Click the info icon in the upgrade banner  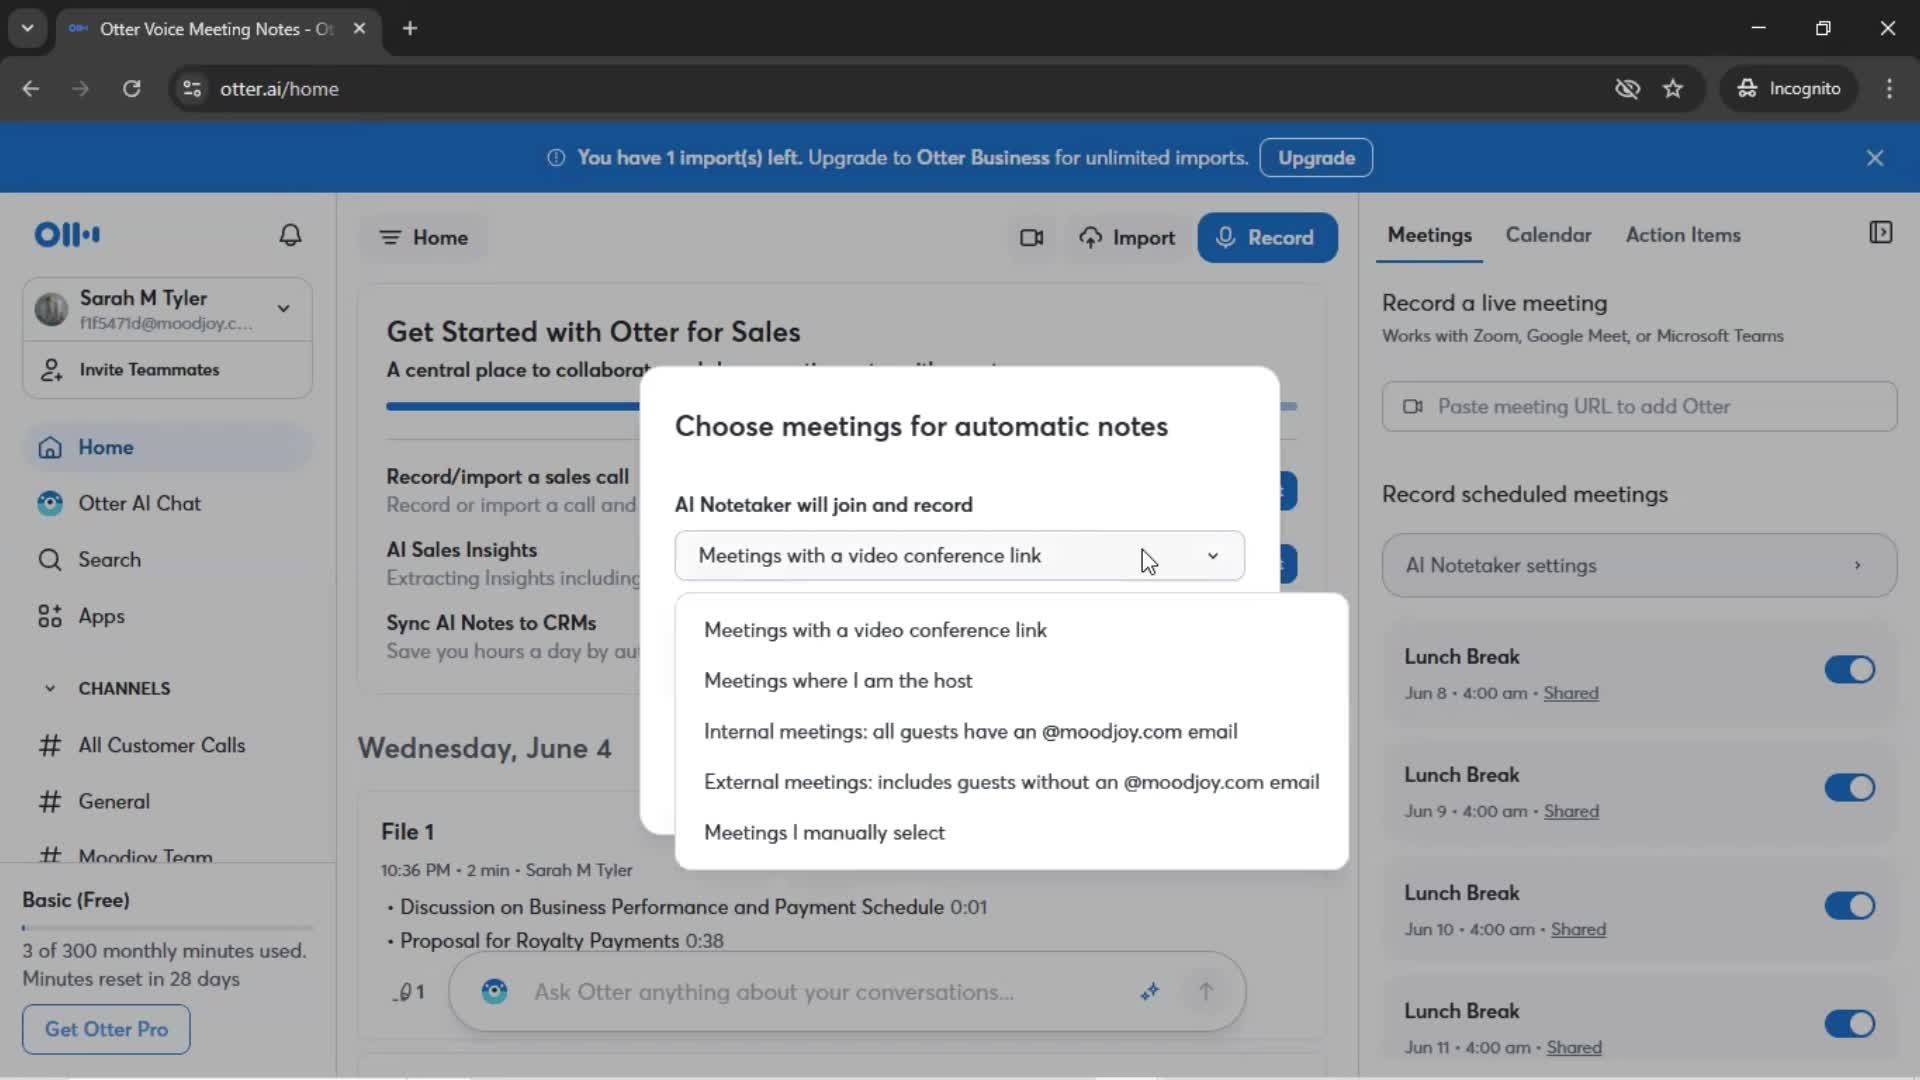556,158
